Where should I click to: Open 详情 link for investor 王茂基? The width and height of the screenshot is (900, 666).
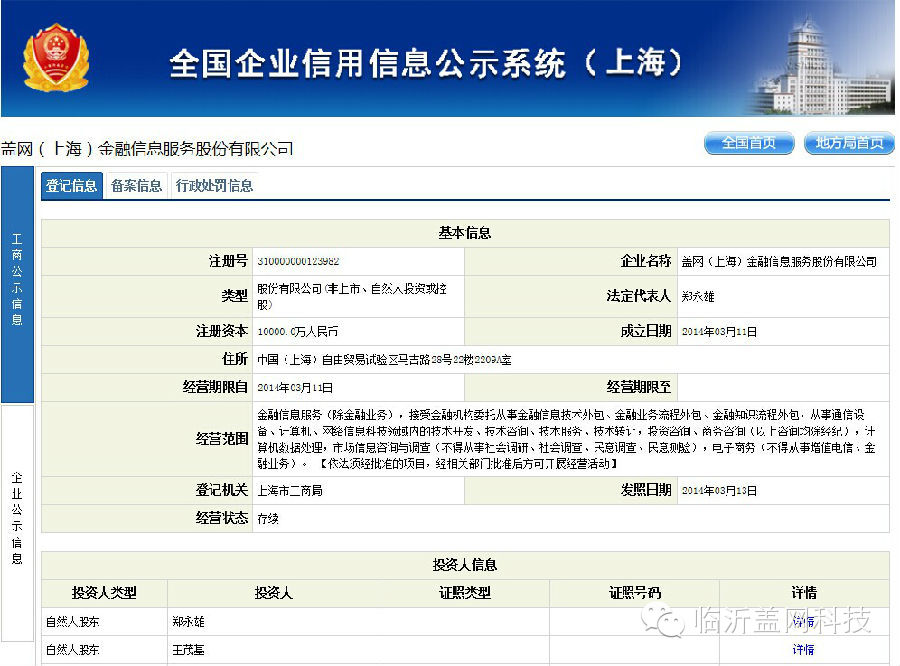click(x=803, y=649)
